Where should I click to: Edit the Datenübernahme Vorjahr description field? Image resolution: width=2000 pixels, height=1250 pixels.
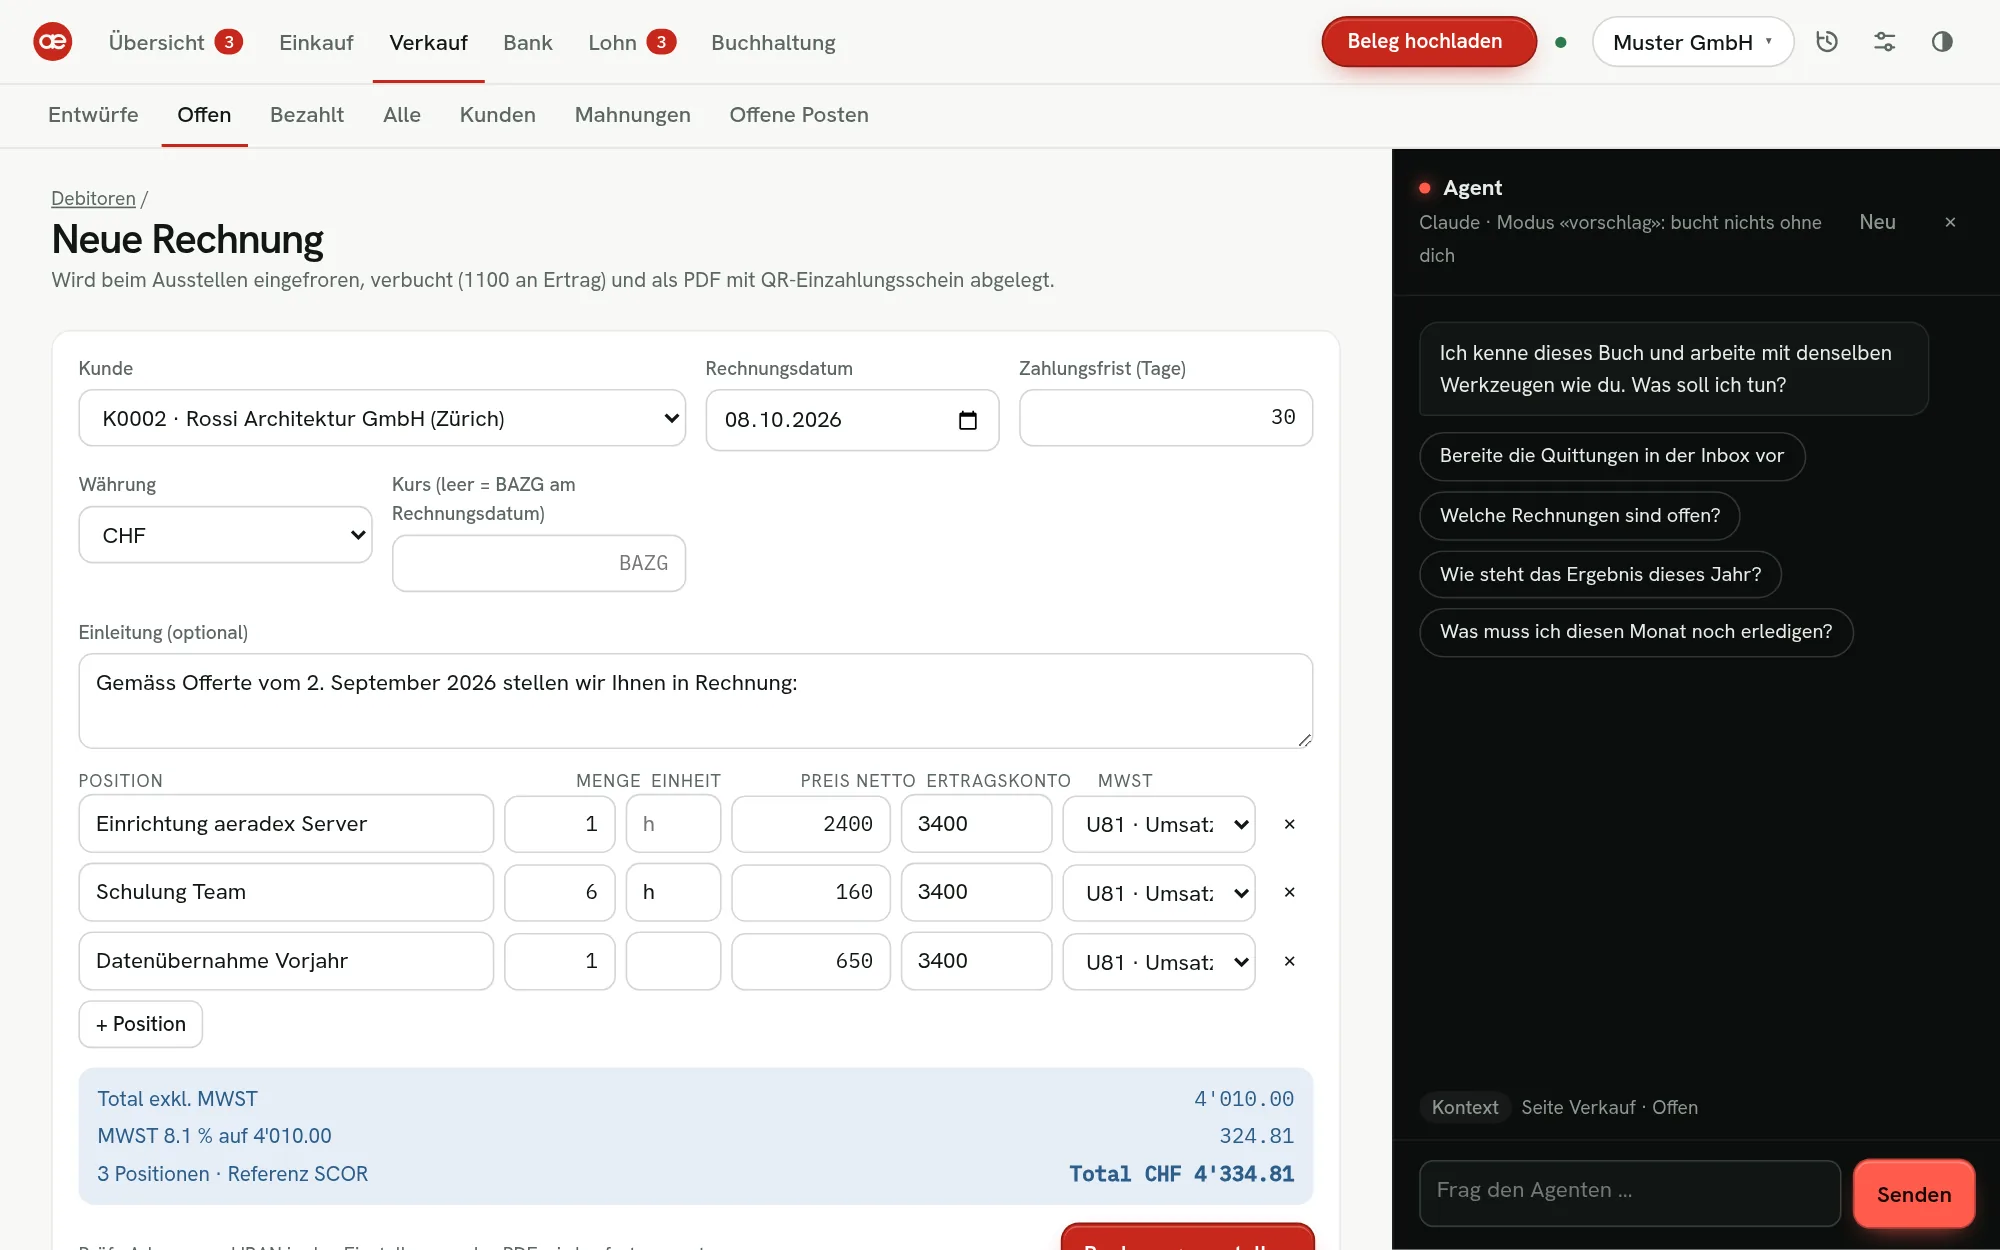point(286,961)
